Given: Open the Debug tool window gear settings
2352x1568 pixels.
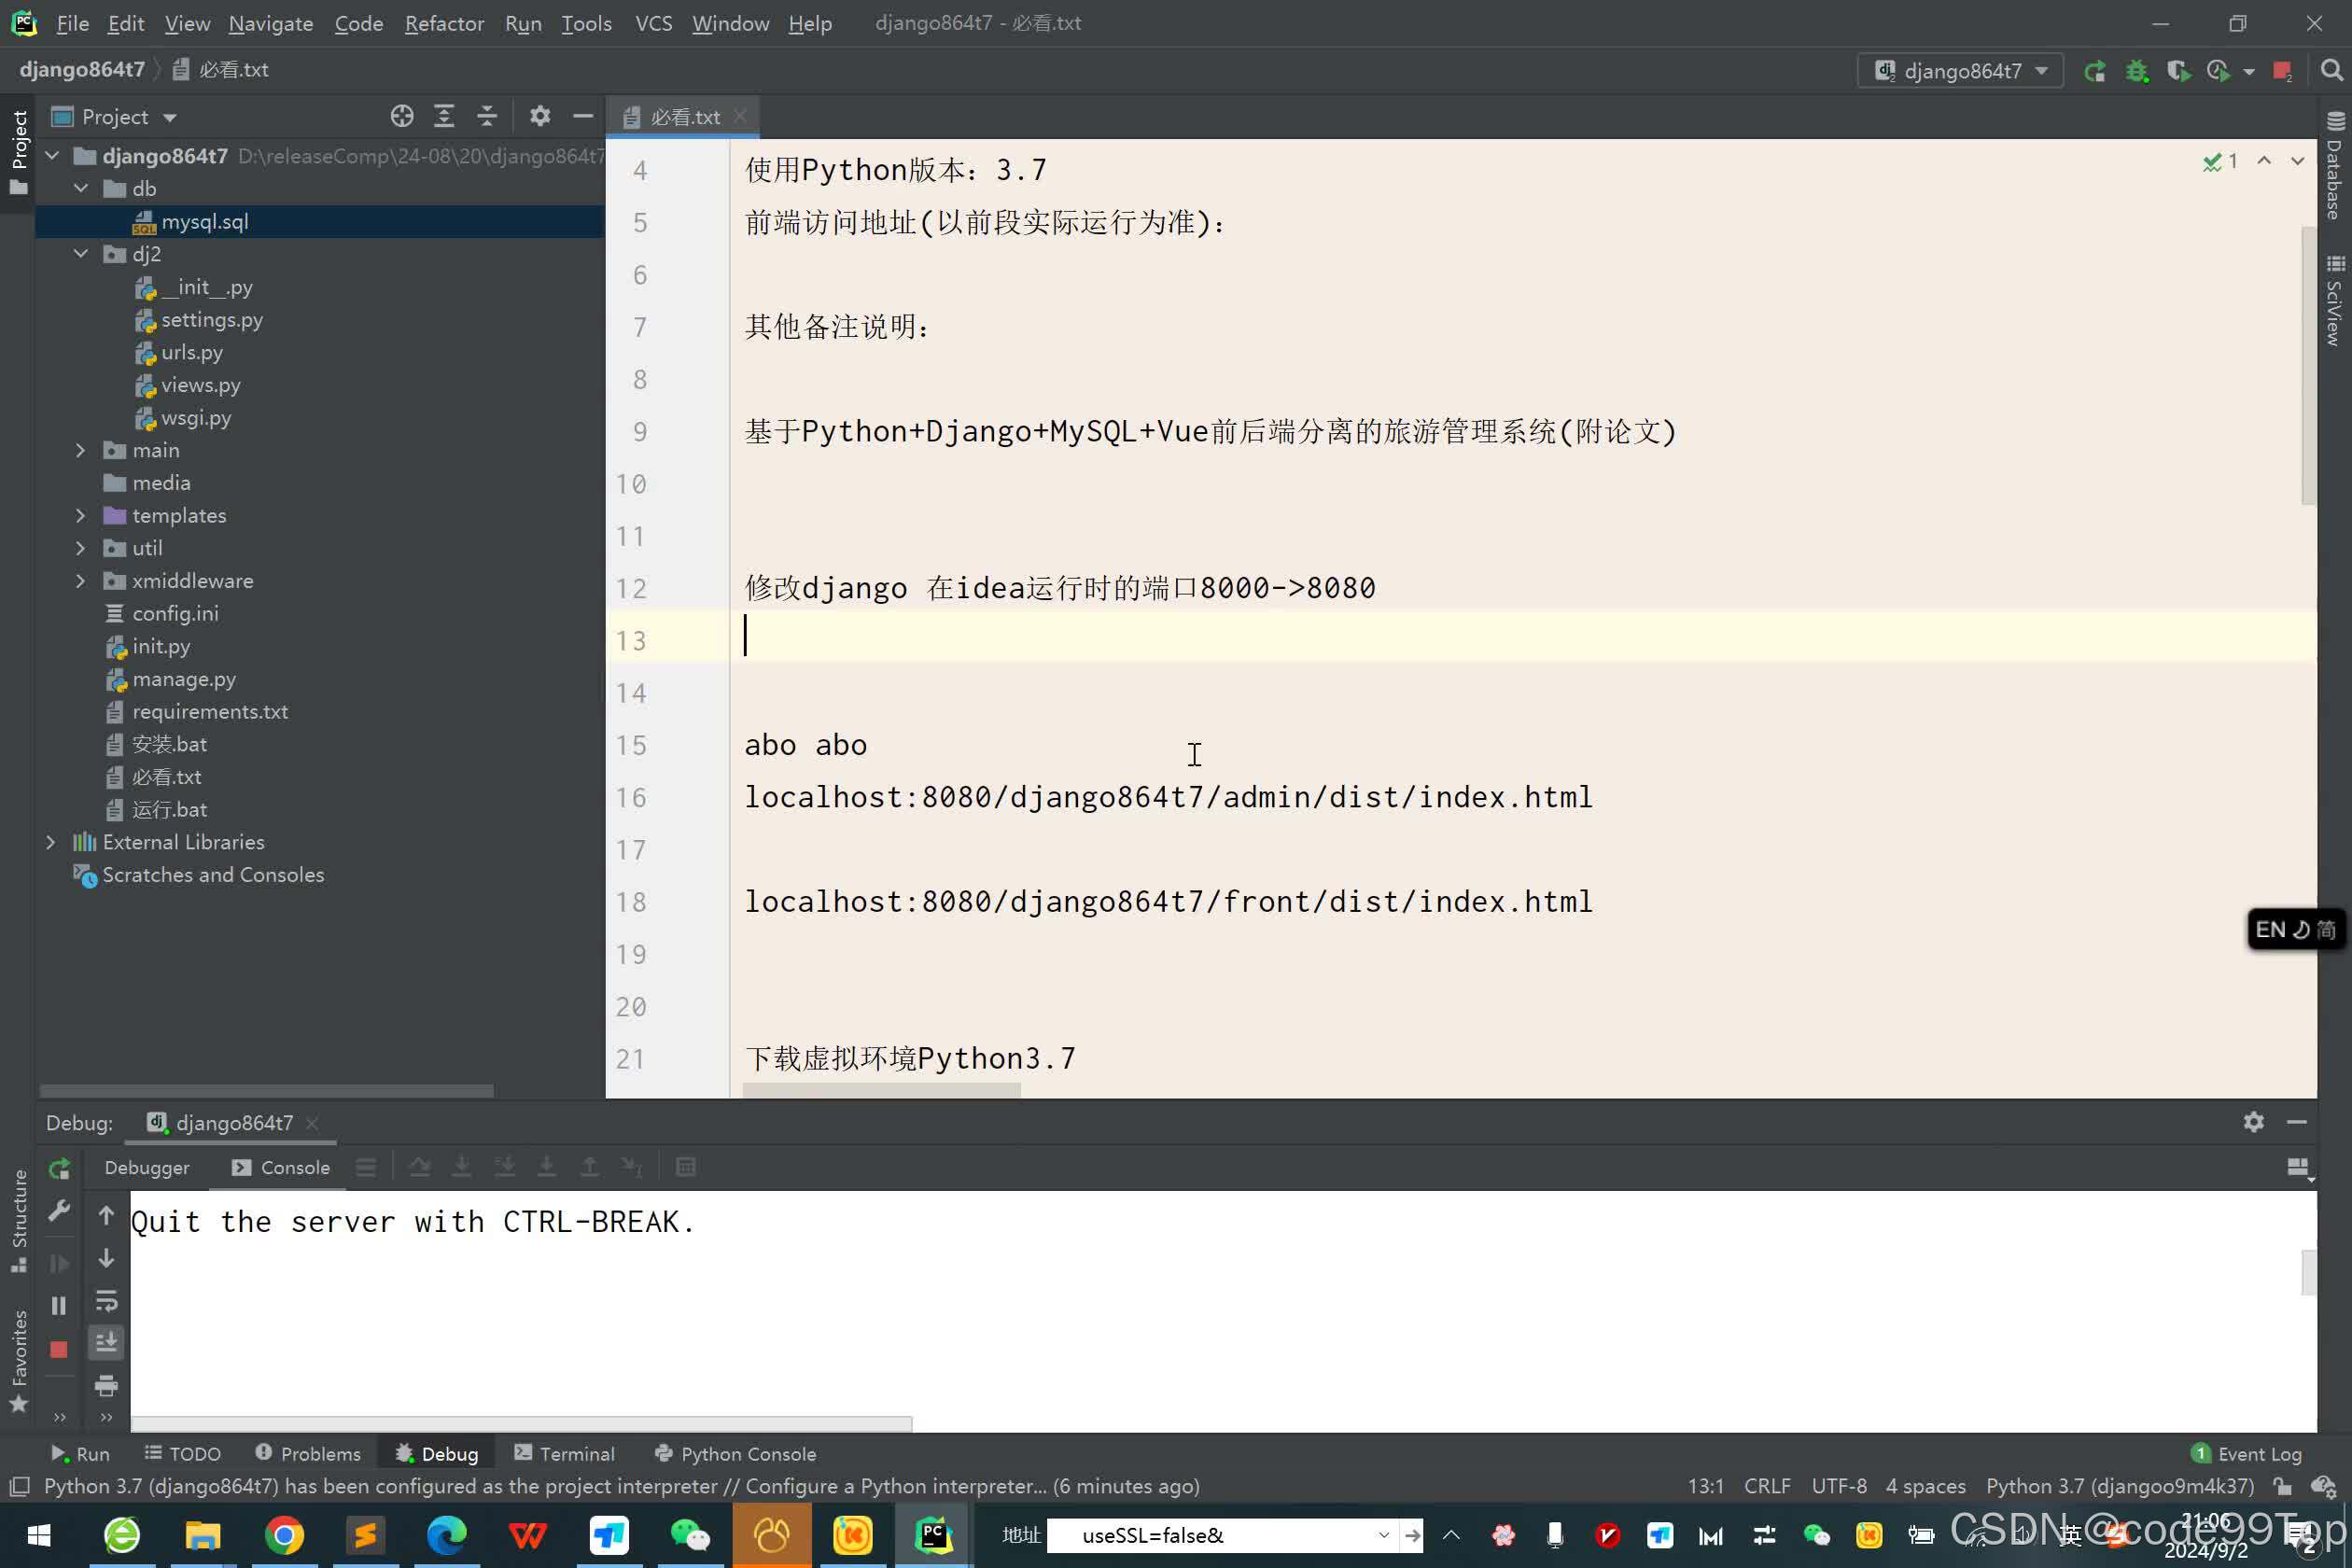Looking at the screenshot, I should 2253,1123.
